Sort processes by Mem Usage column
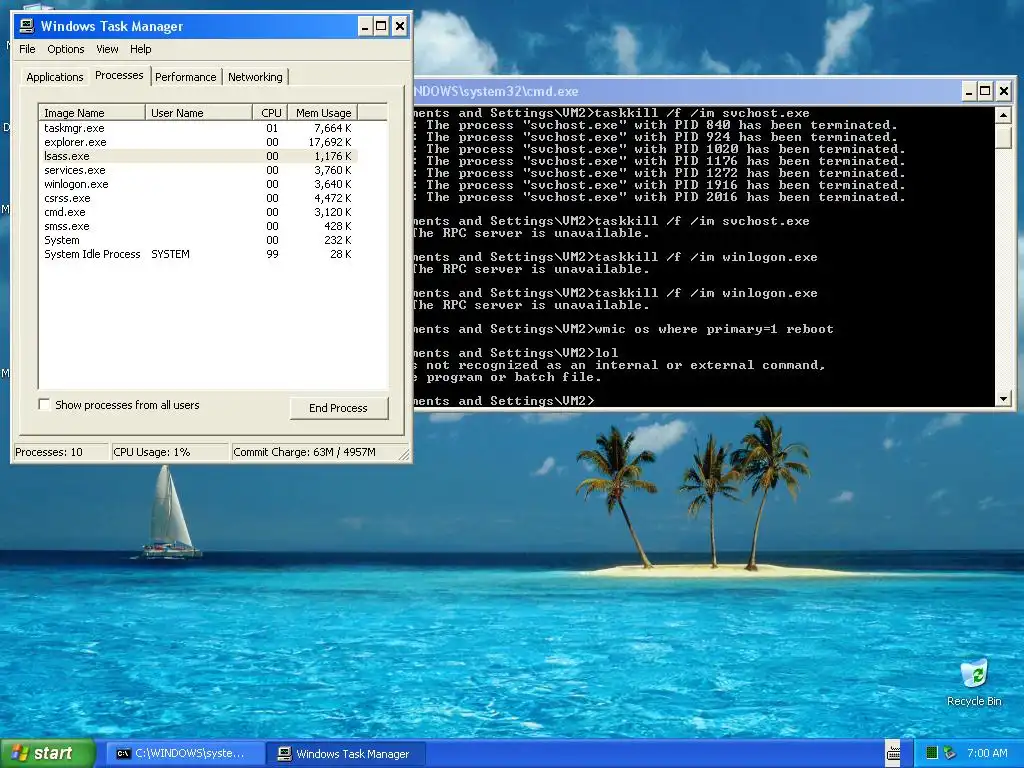1024x768 pixels. [x=323, y=113]
